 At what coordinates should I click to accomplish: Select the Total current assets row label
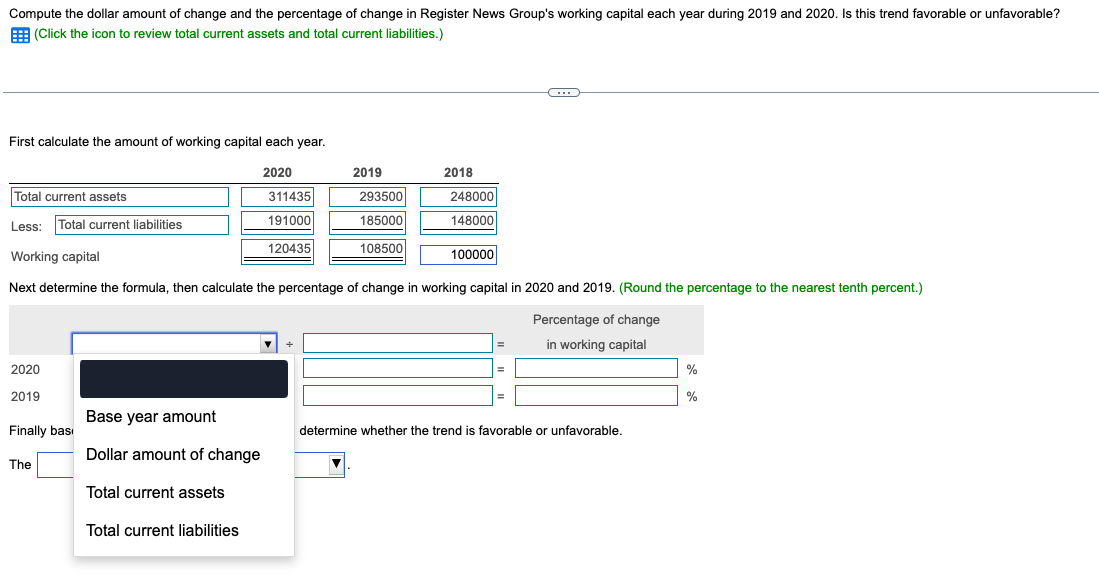120,196
